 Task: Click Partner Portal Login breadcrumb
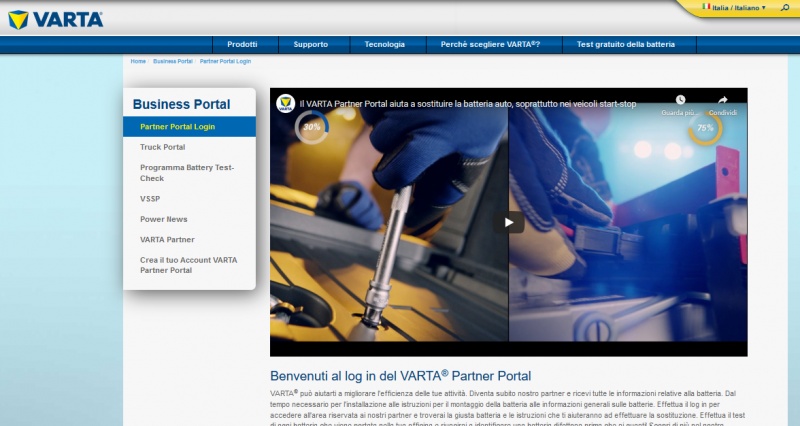tap(225, 61)
